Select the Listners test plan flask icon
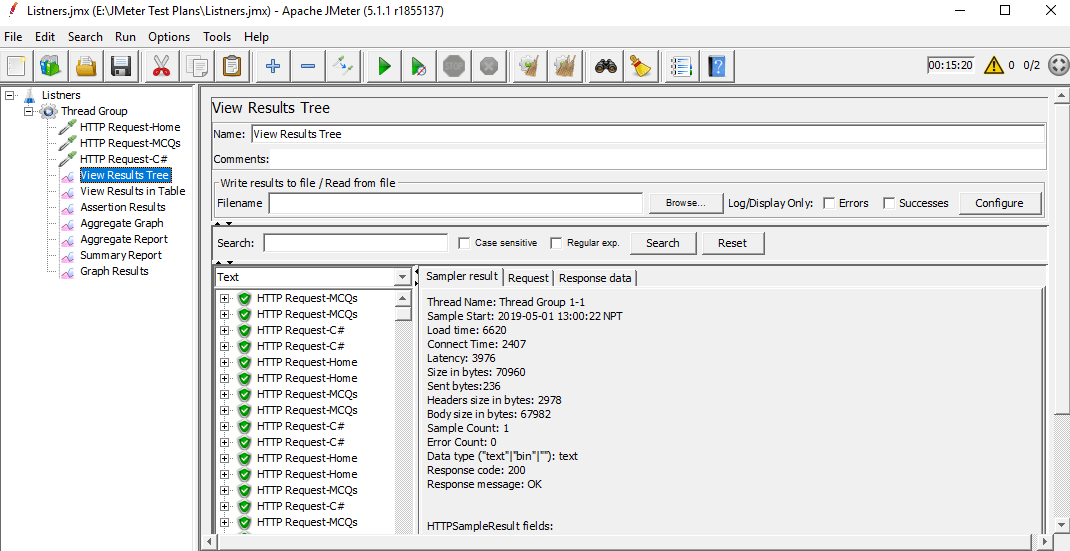The height and width of the screenshot is (551, 1070). [29, 95]
